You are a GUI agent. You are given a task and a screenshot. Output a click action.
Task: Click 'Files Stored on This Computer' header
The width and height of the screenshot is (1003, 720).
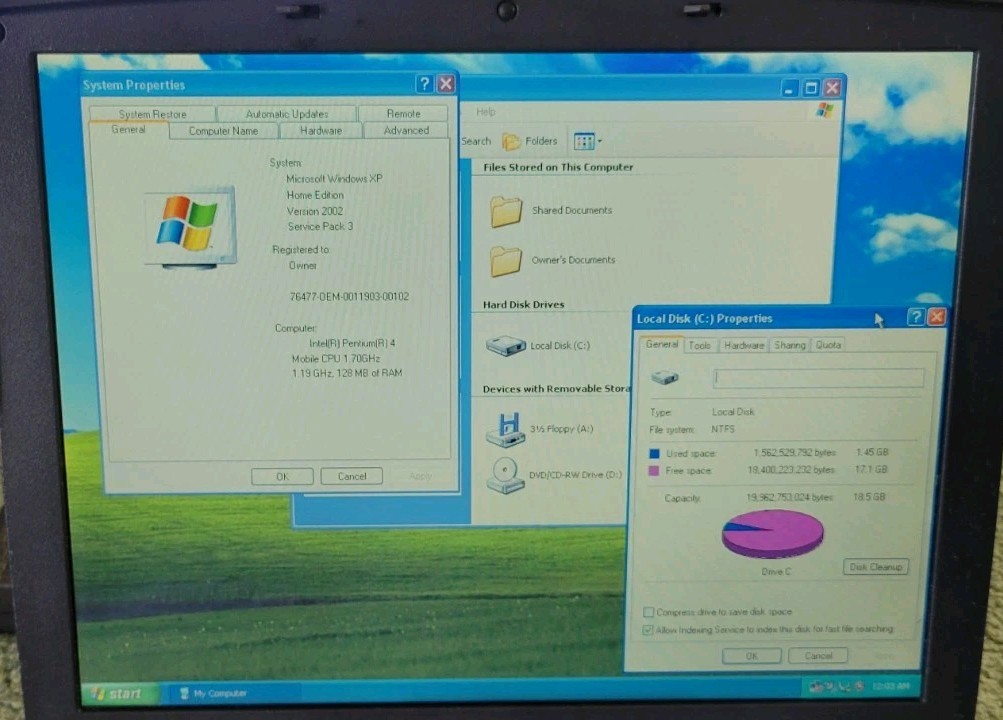tap(558, 168)
